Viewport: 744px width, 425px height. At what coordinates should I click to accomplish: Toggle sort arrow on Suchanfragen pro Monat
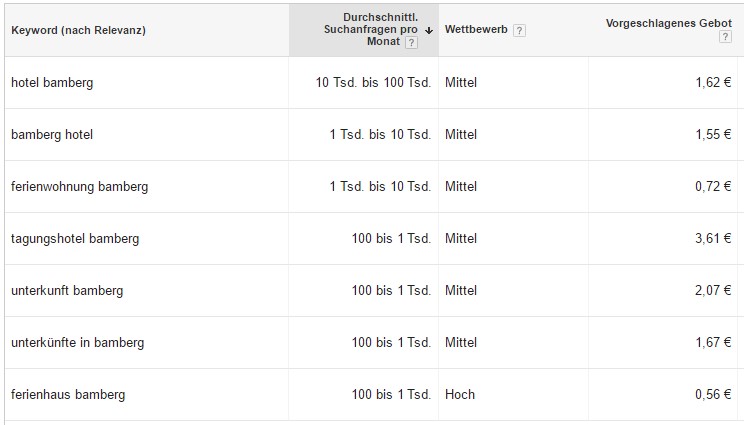[x=429, y=30]
